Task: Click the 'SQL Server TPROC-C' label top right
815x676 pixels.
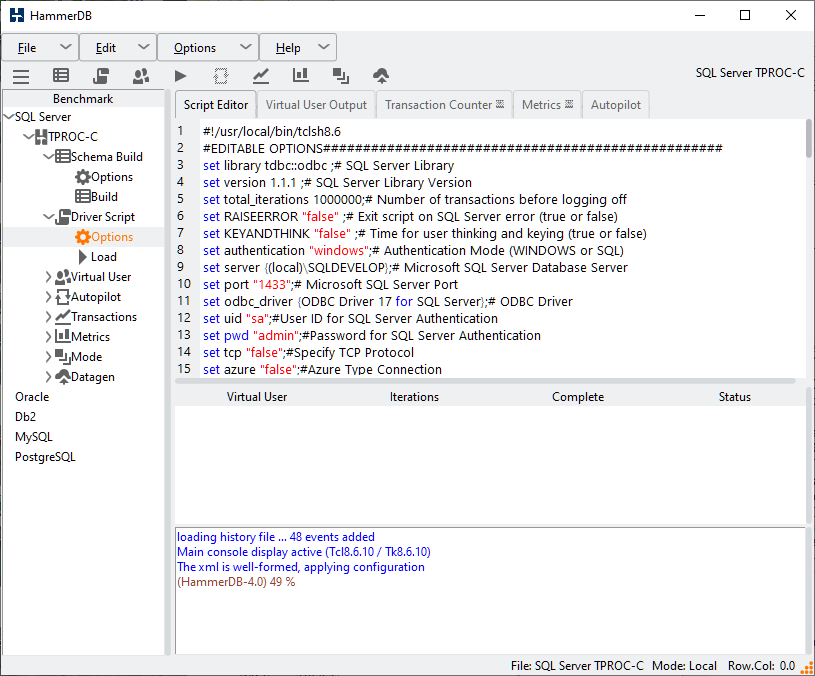Action: pos(750,73)
